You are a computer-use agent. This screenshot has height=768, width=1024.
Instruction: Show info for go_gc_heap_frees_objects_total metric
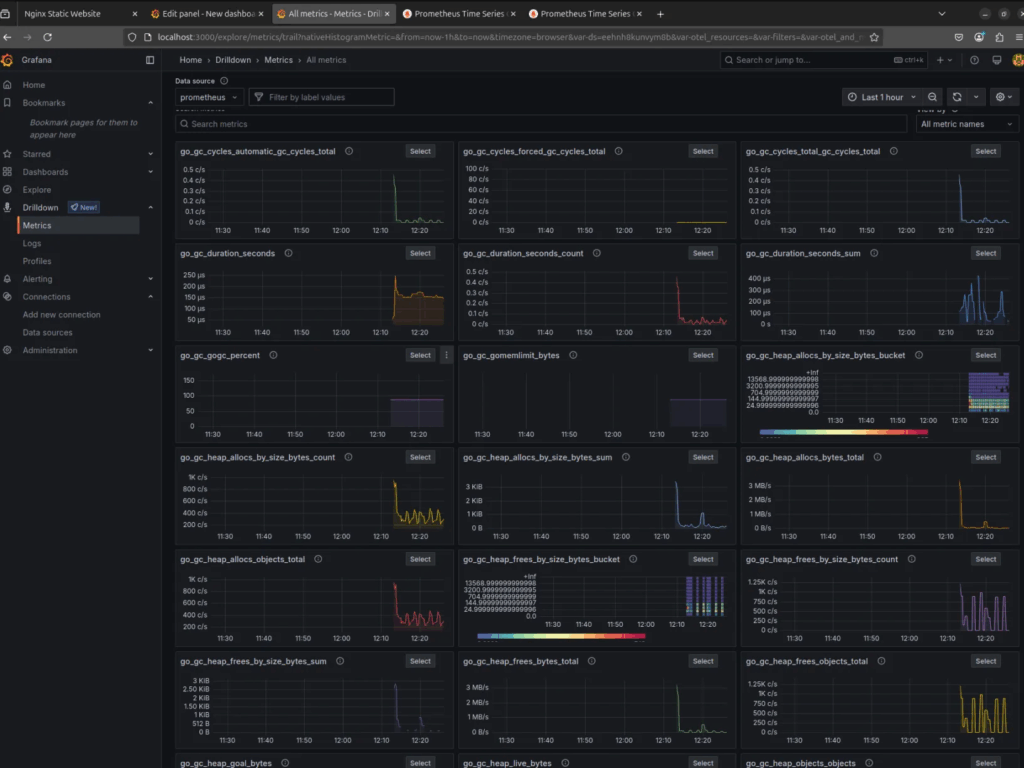click(882, 661)
